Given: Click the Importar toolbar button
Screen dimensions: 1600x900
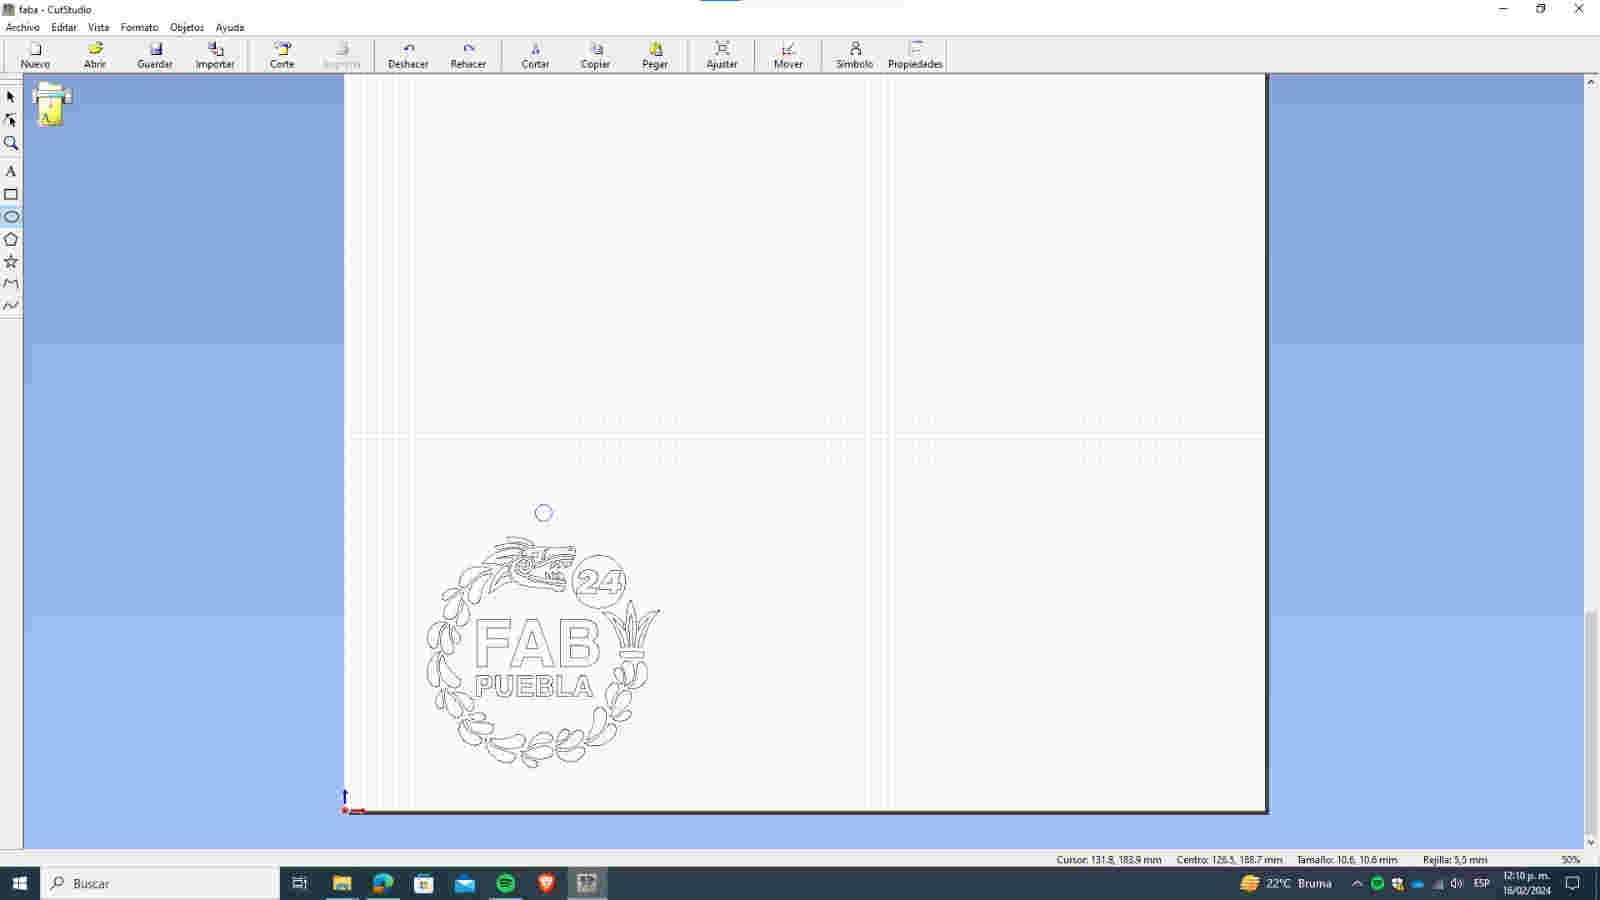Looking at the screenshot, I should tap(215, 55).
